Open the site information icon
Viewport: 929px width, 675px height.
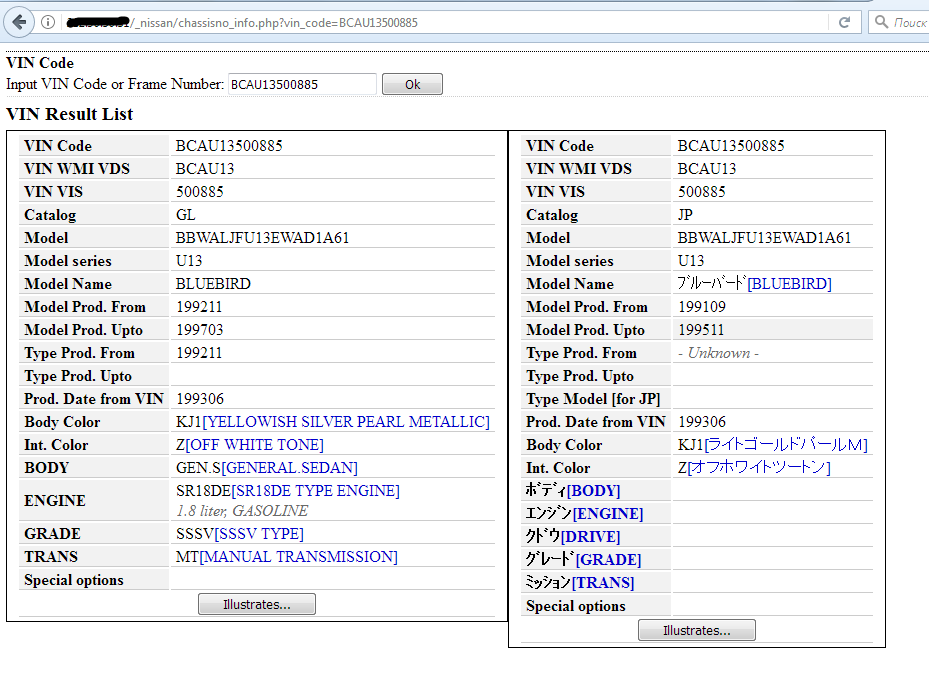(48, 23)
